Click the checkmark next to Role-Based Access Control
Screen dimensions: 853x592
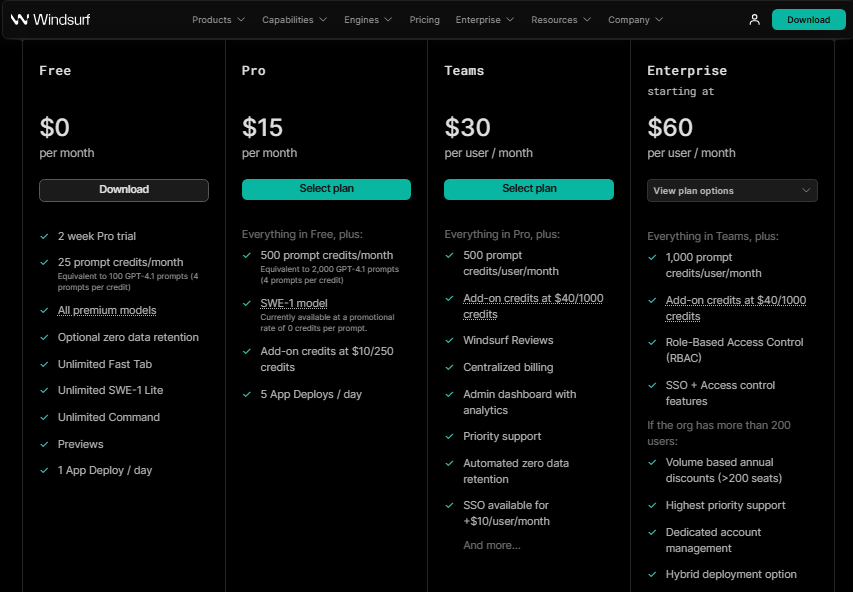[652, 342]
